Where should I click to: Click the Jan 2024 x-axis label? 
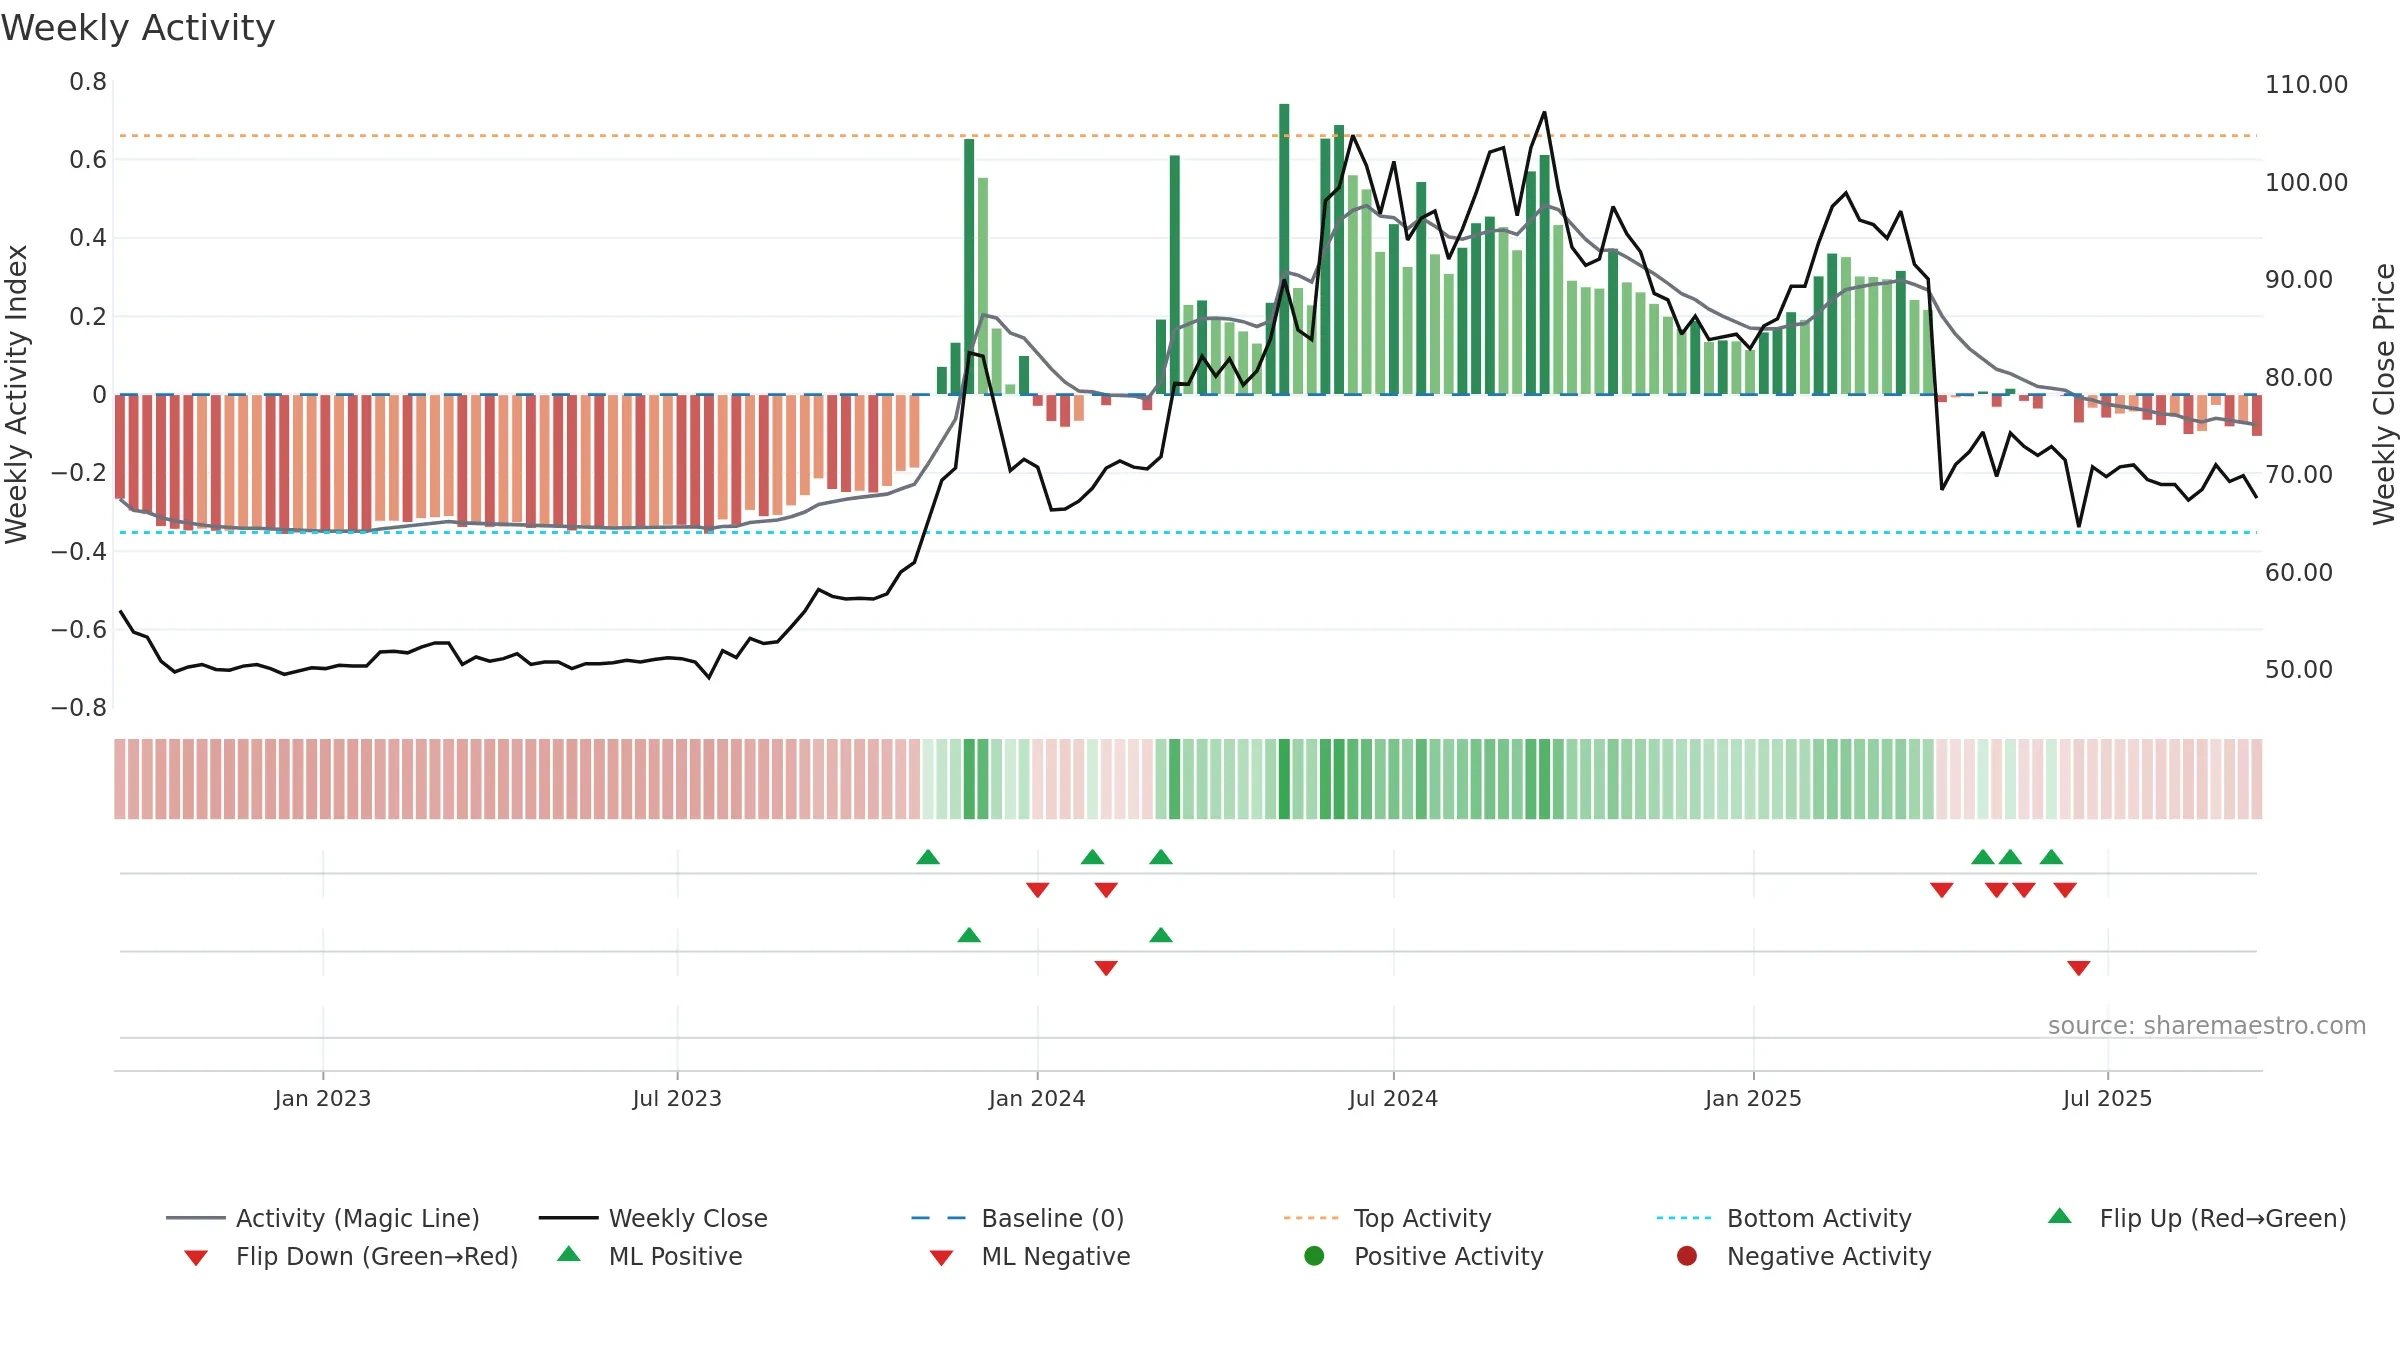(x=1037, y=1098)
